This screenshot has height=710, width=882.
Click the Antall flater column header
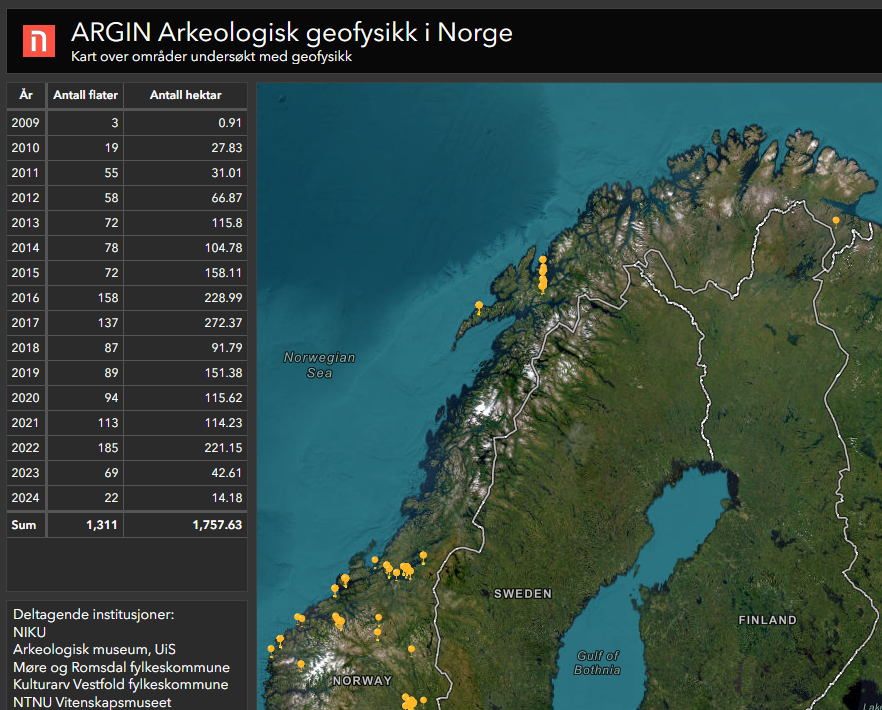coord(86,95)
